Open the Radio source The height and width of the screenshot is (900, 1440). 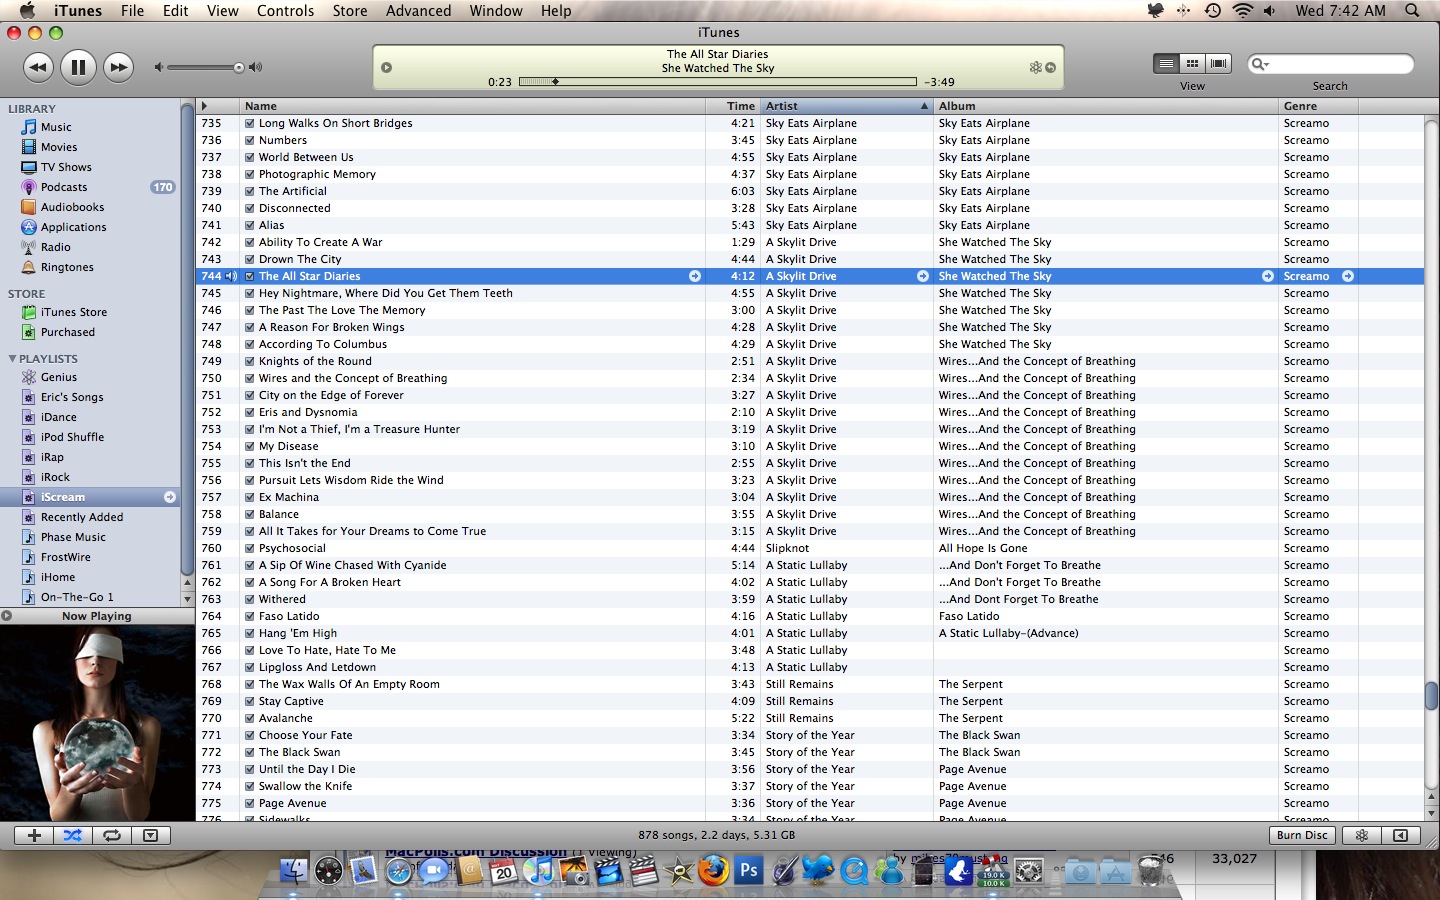(56, 247)
